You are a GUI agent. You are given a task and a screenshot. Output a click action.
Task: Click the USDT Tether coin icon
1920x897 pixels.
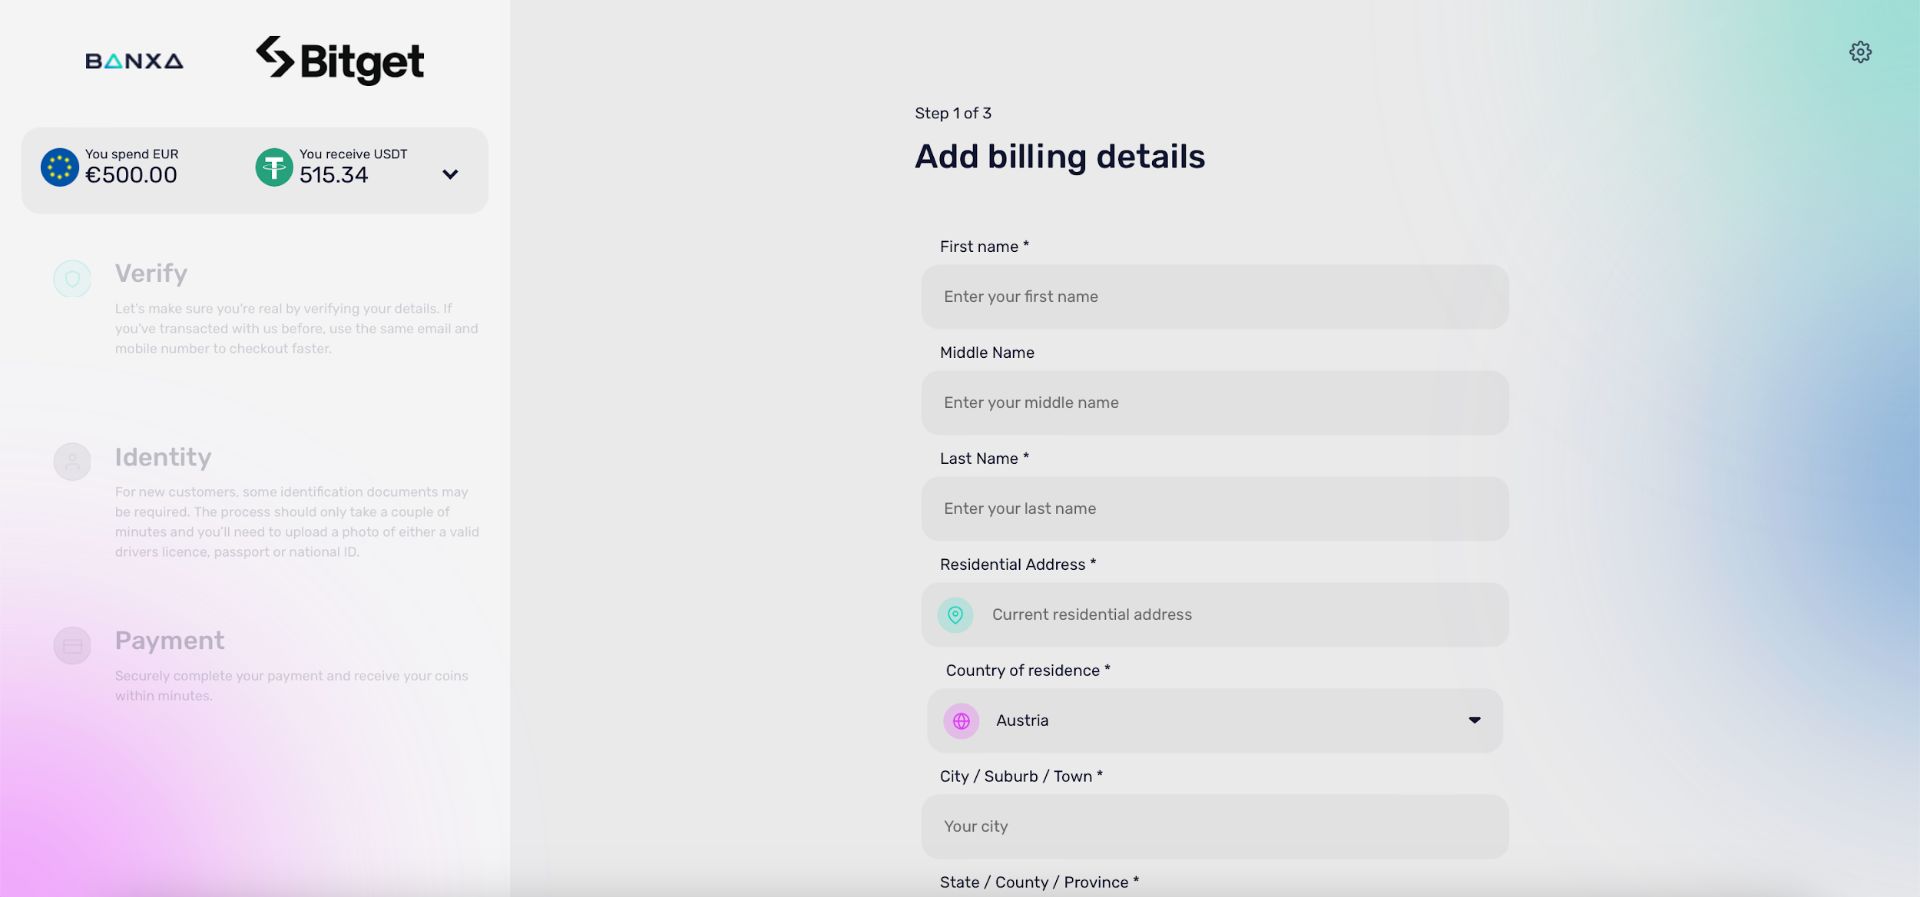(274, 167)
